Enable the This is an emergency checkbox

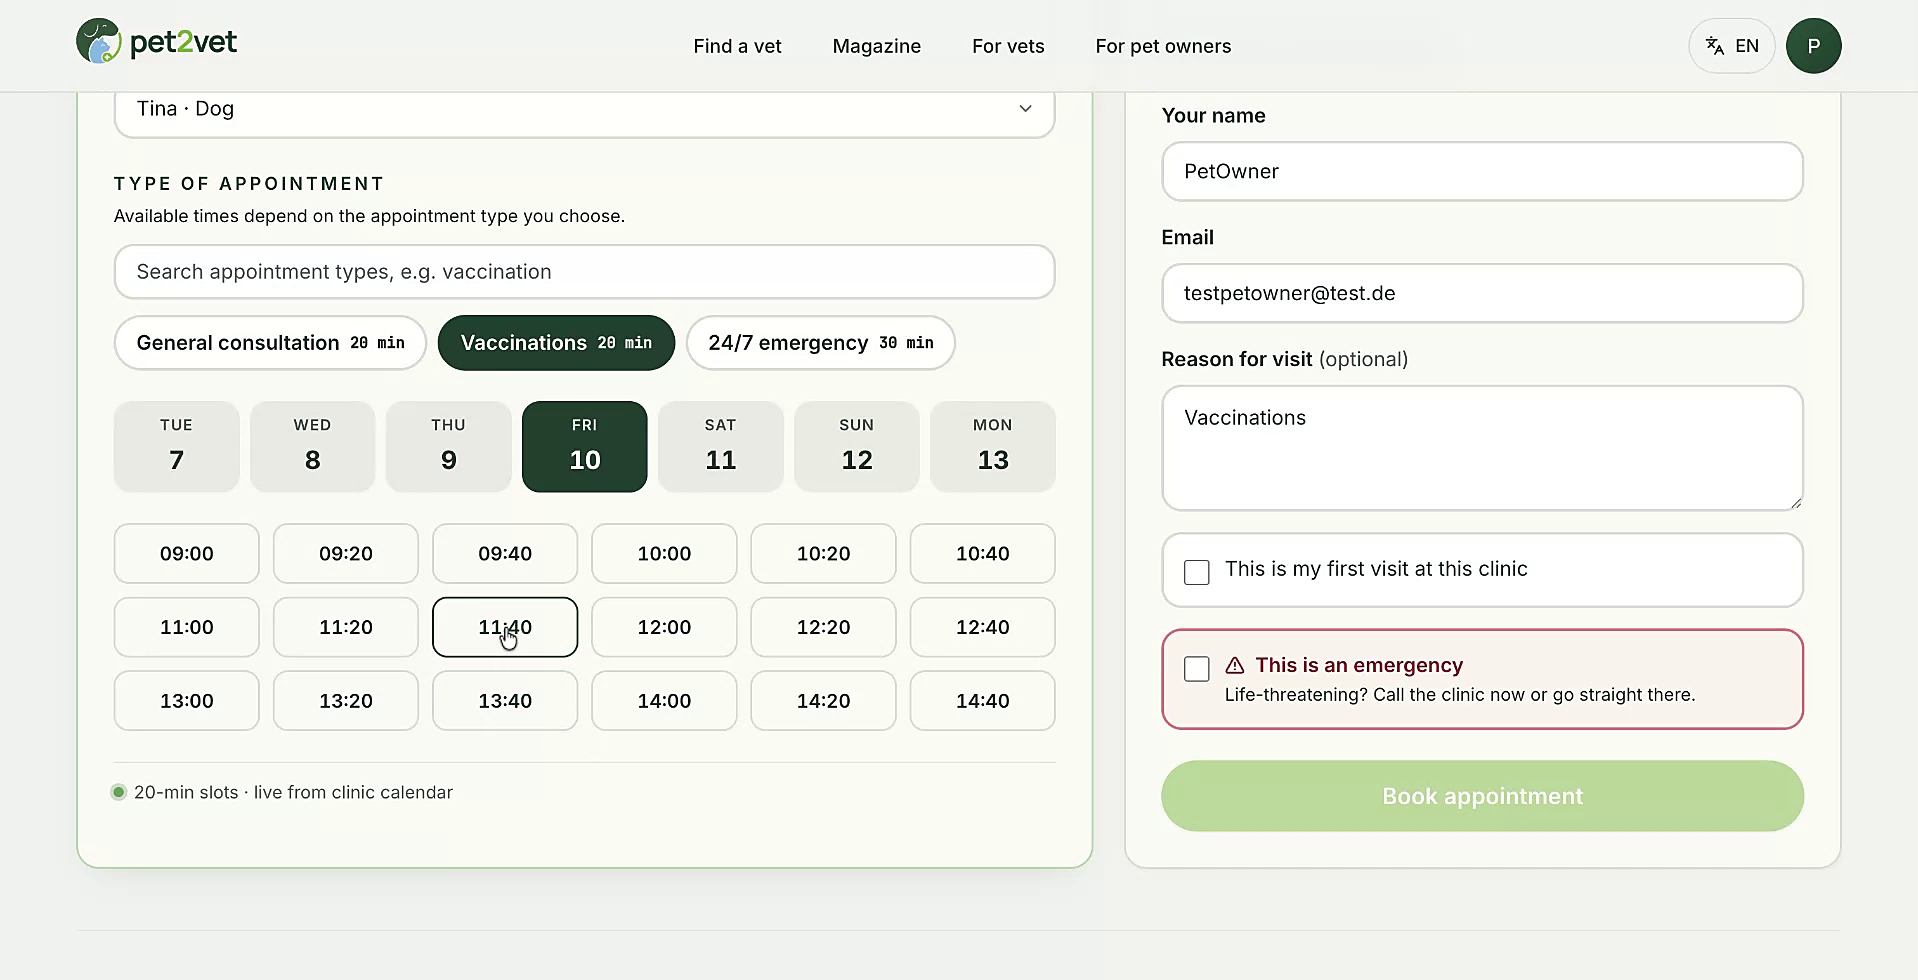coord(1196,668)
